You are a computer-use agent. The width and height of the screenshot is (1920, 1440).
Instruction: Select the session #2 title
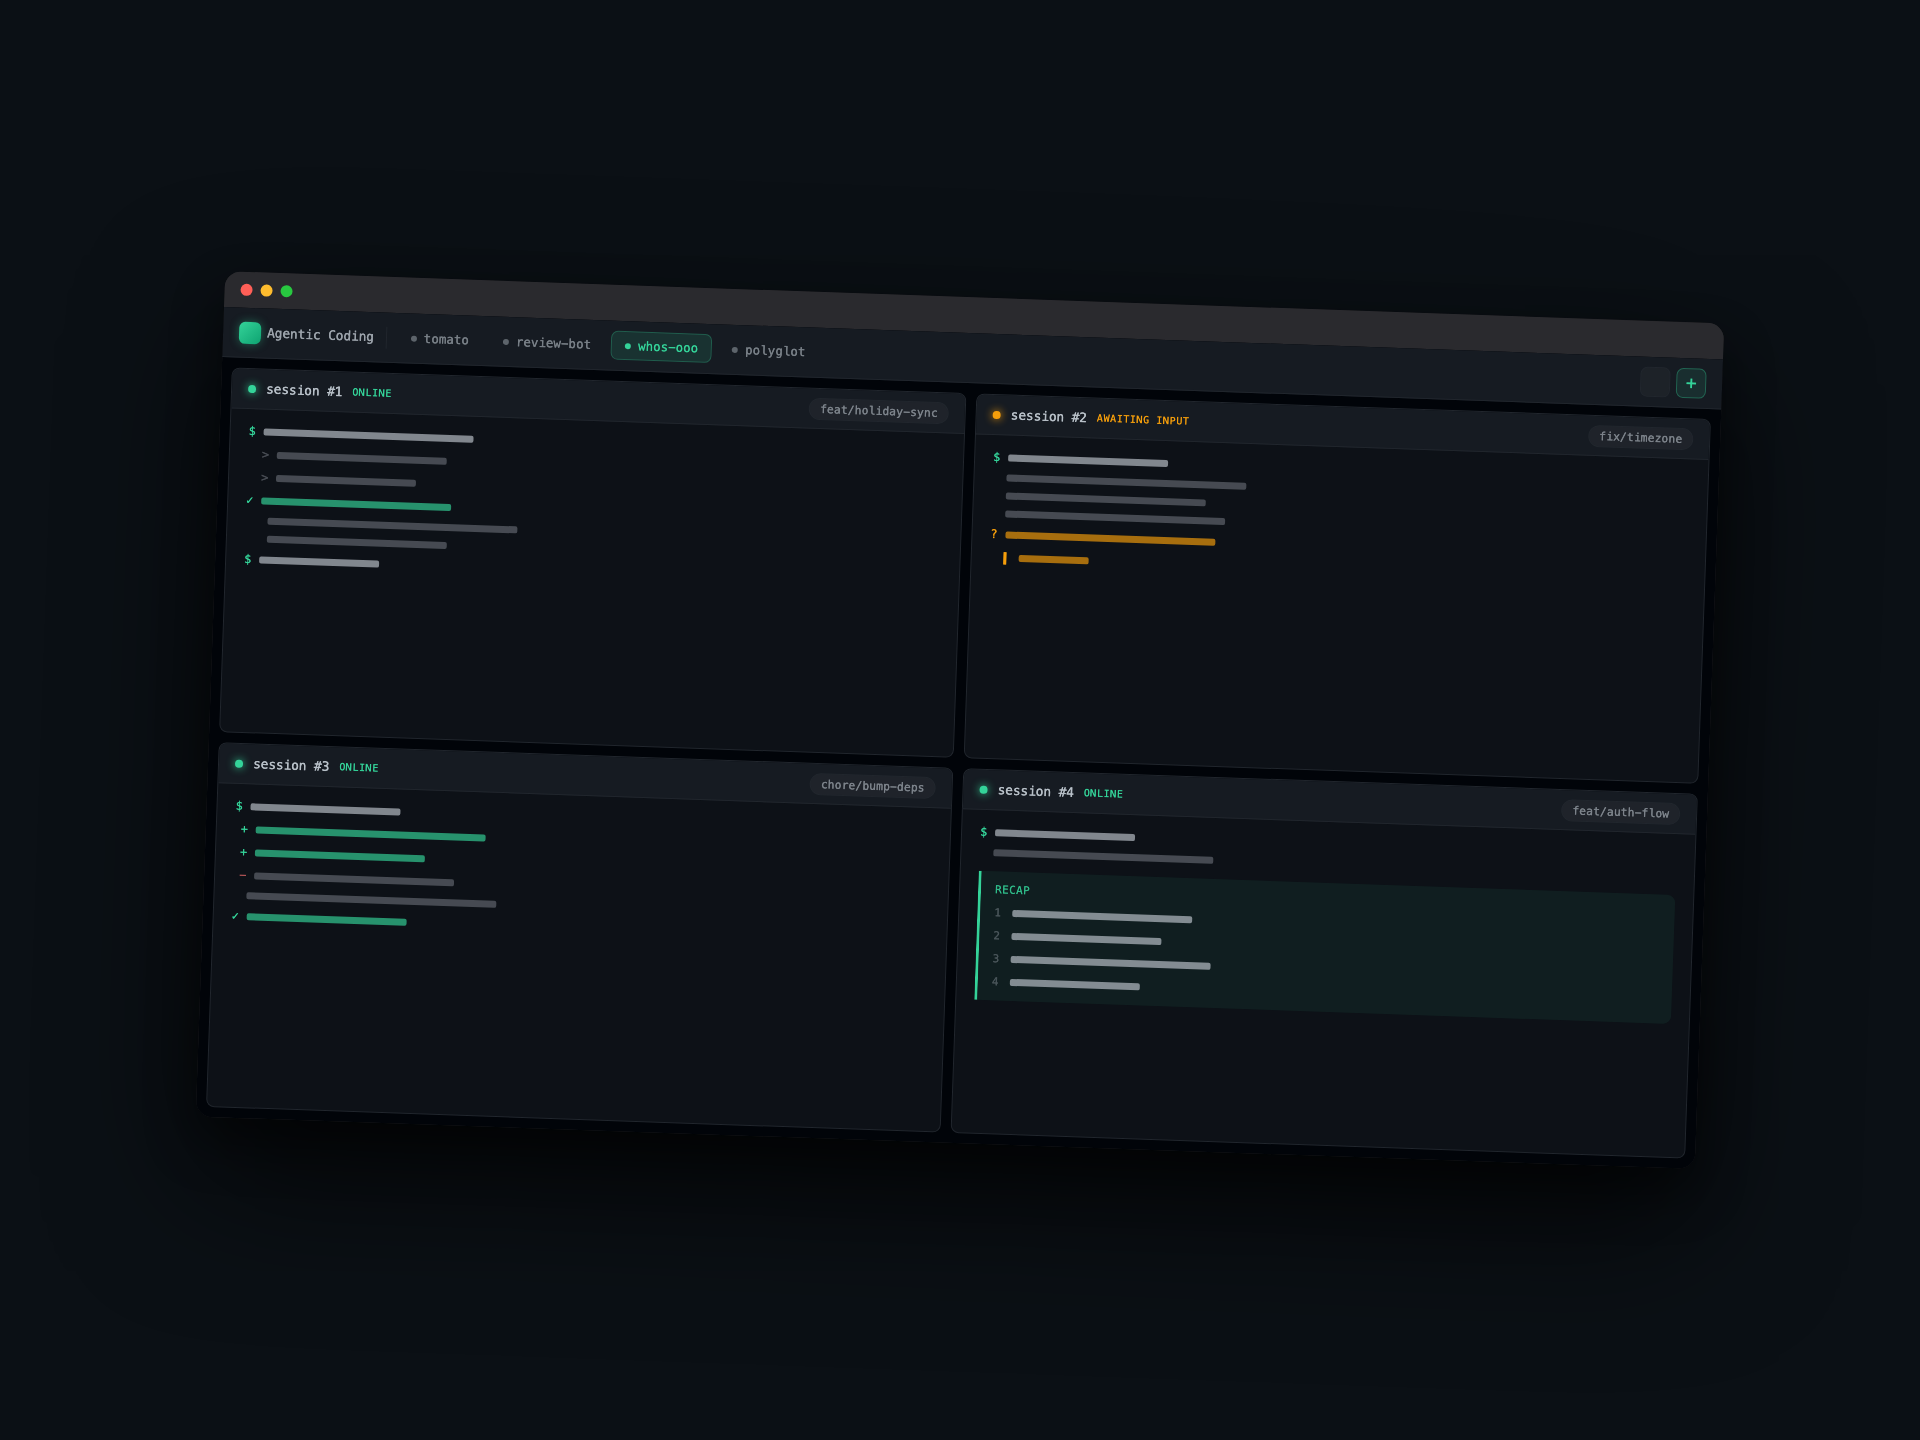1048,417
